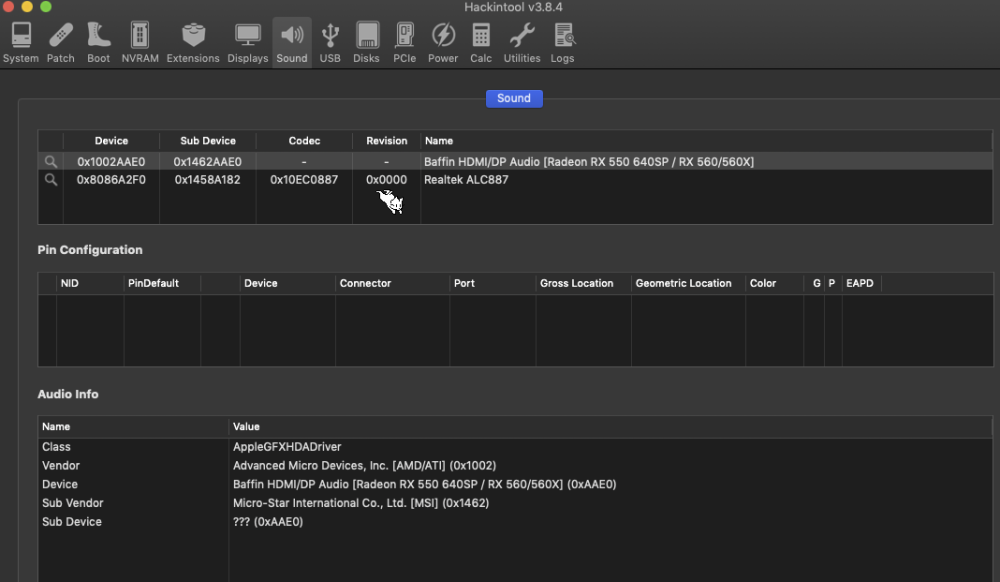Select sub device 0x1462AAE0
1000x582 pixels.
click(207, 162)
